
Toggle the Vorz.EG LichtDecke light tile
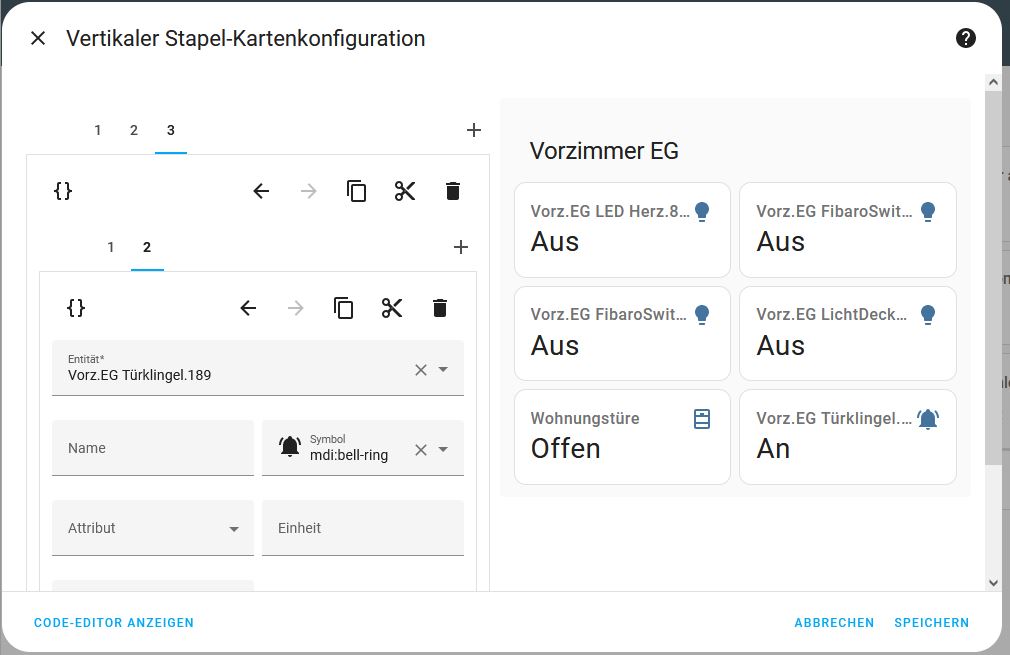click(x=847, y=331)
